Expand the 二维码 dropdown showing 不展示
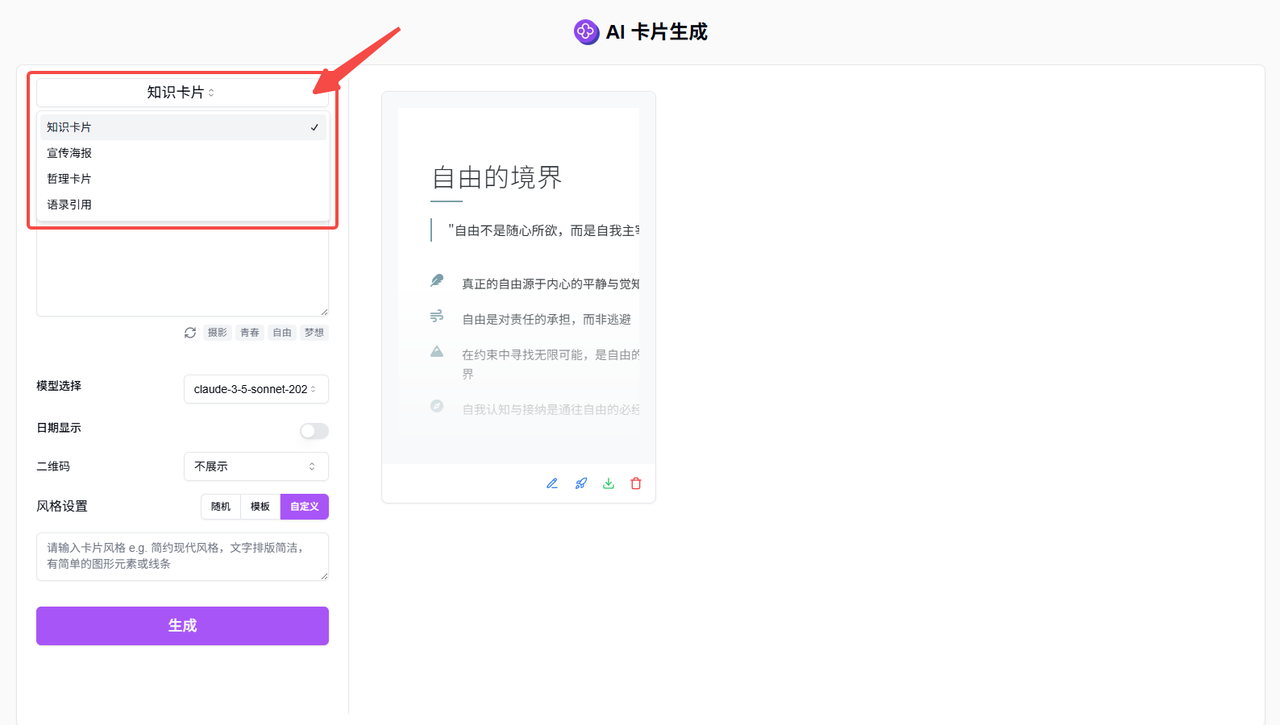The height and width of the screenshot is (725, 1280). click(x=256, y=467)
